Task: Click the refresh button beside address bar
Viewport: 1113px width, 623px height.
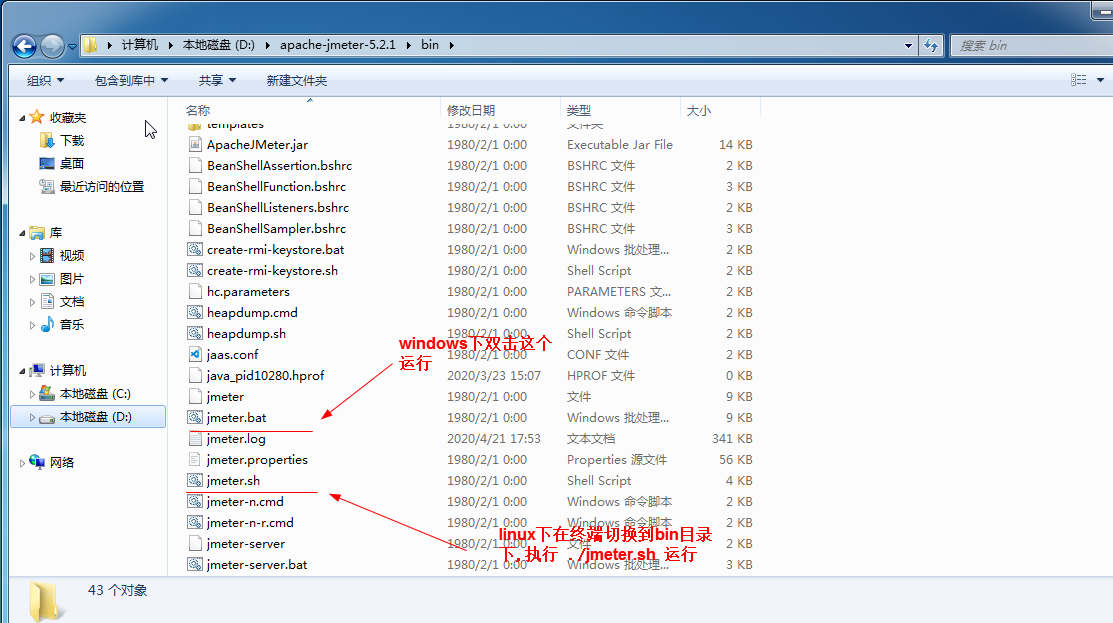Action: (x=931, y=45)
